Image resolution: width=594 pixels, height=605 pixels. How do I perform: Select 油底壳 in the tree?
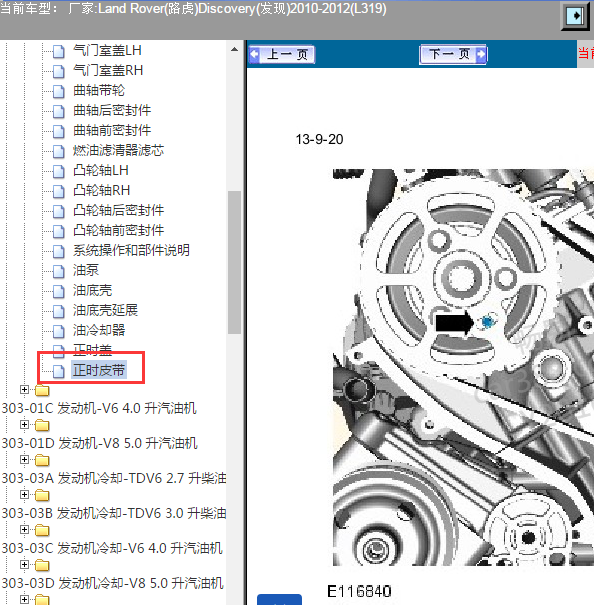[92, 291]
